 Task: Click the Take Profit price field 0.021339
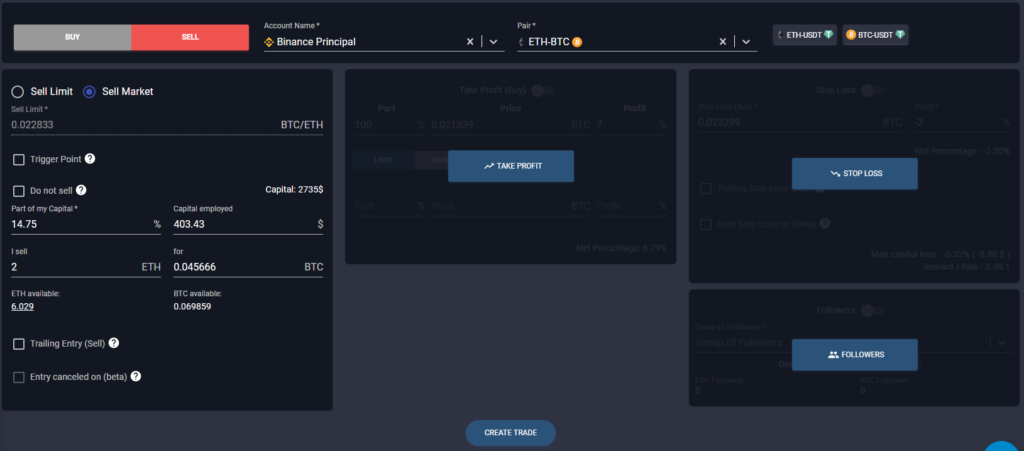510,125
